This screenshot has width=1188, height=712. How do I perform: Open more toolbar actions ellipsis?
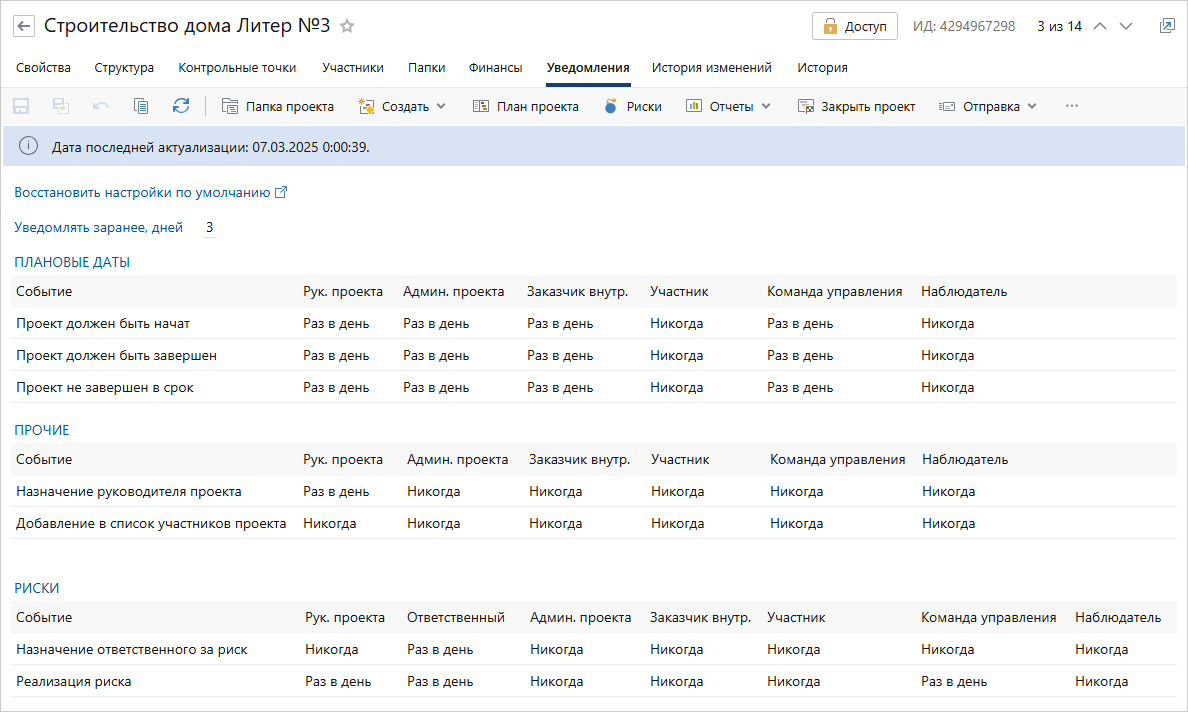[x=1071, y=106]
